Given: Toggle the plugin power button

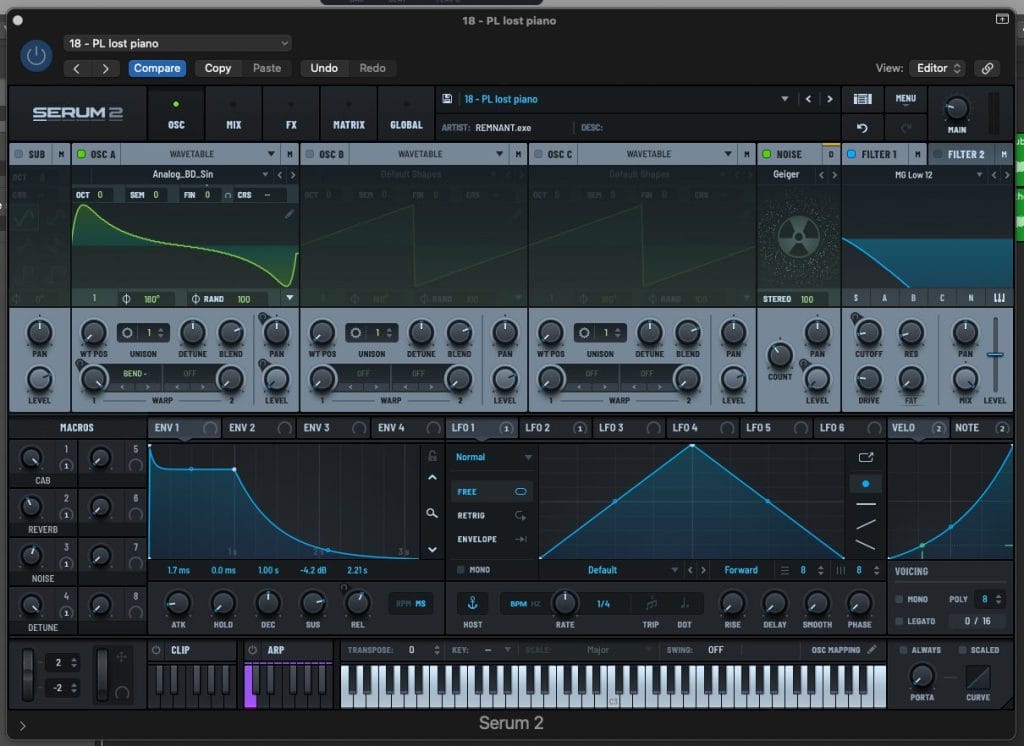Looking at the screenshot, I should (36, 56).
